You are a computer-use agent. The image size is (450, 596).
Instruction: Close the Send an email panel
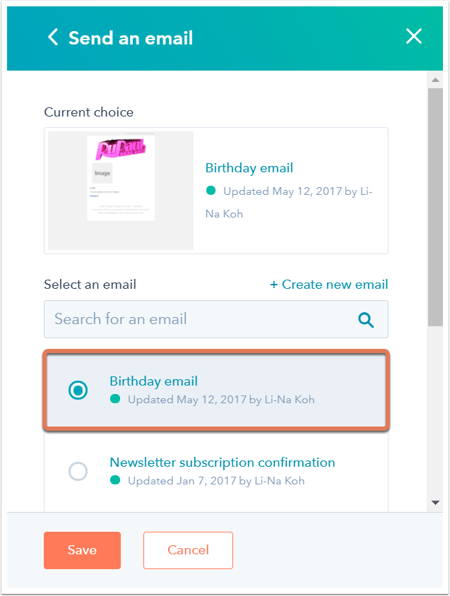414,36
